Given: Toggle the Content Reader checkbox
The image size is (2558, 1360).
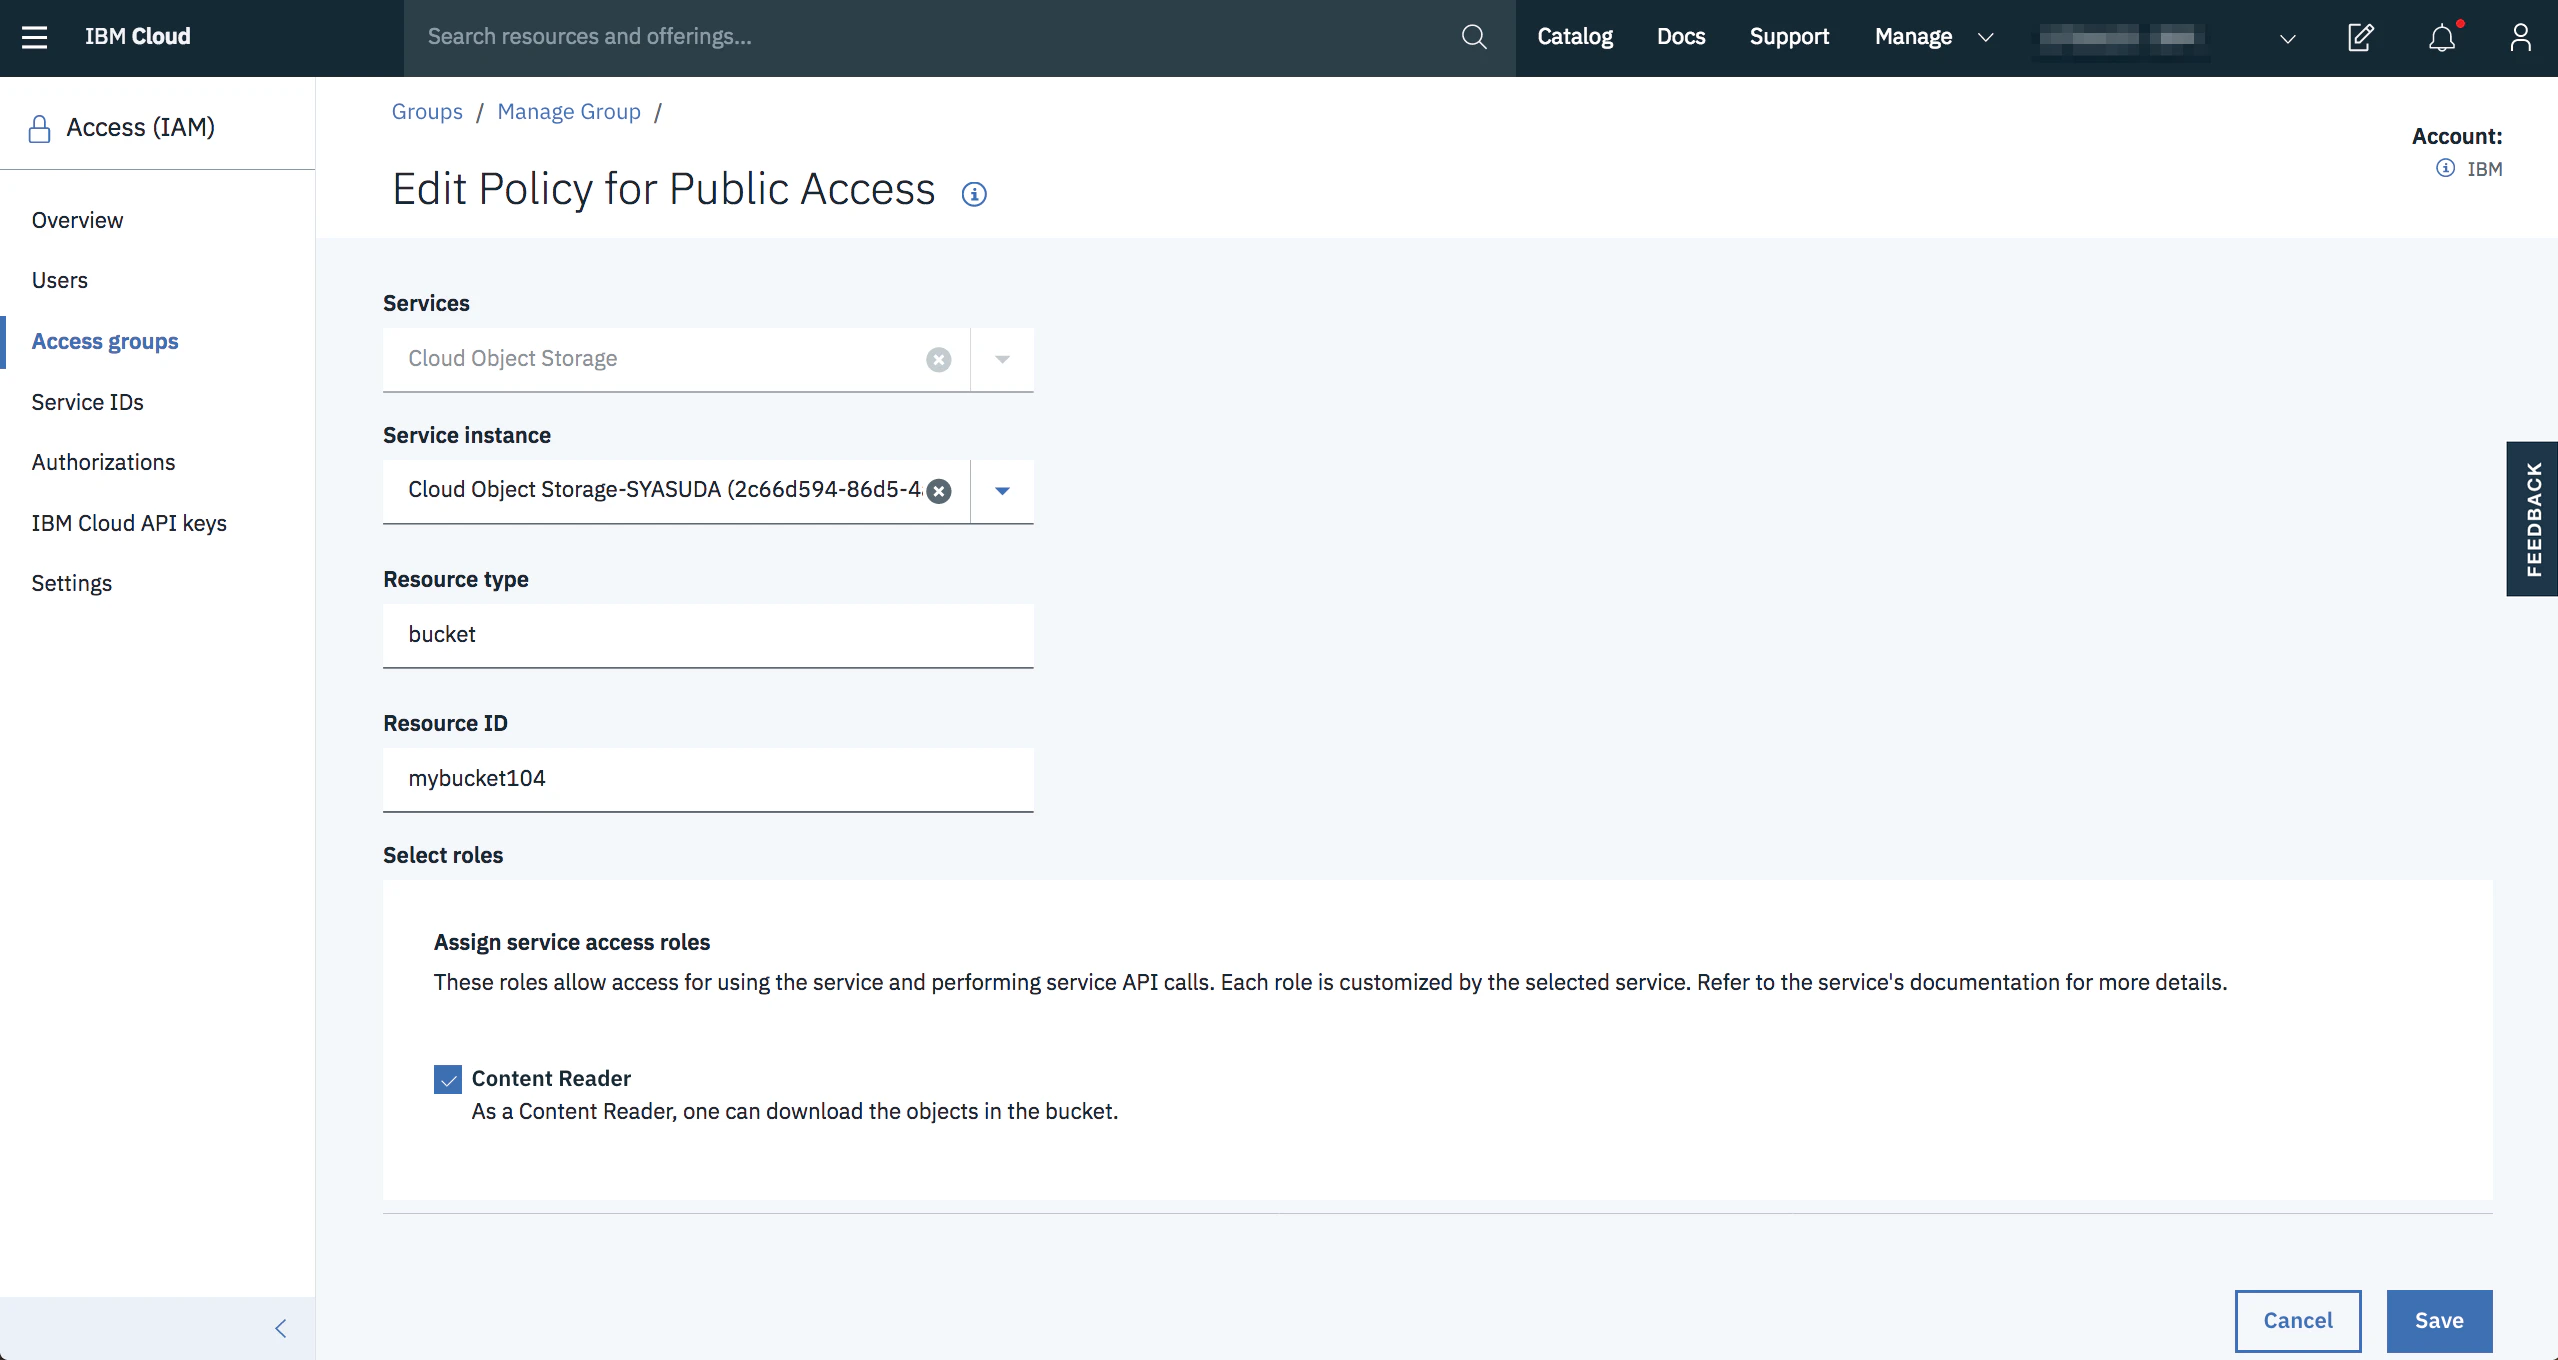Looking at the screenshot, I should click(448, 1079).
